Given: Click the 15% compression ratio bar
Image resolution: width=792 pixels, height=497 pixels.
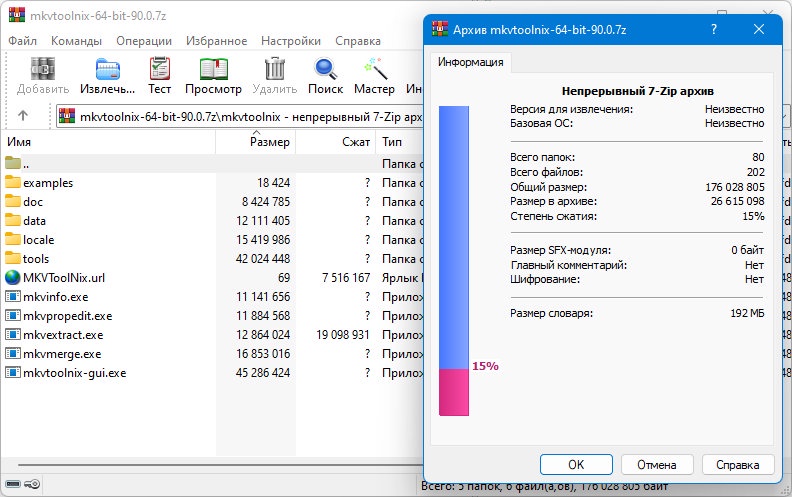Looking at the screenshot, I should [454, 261].
